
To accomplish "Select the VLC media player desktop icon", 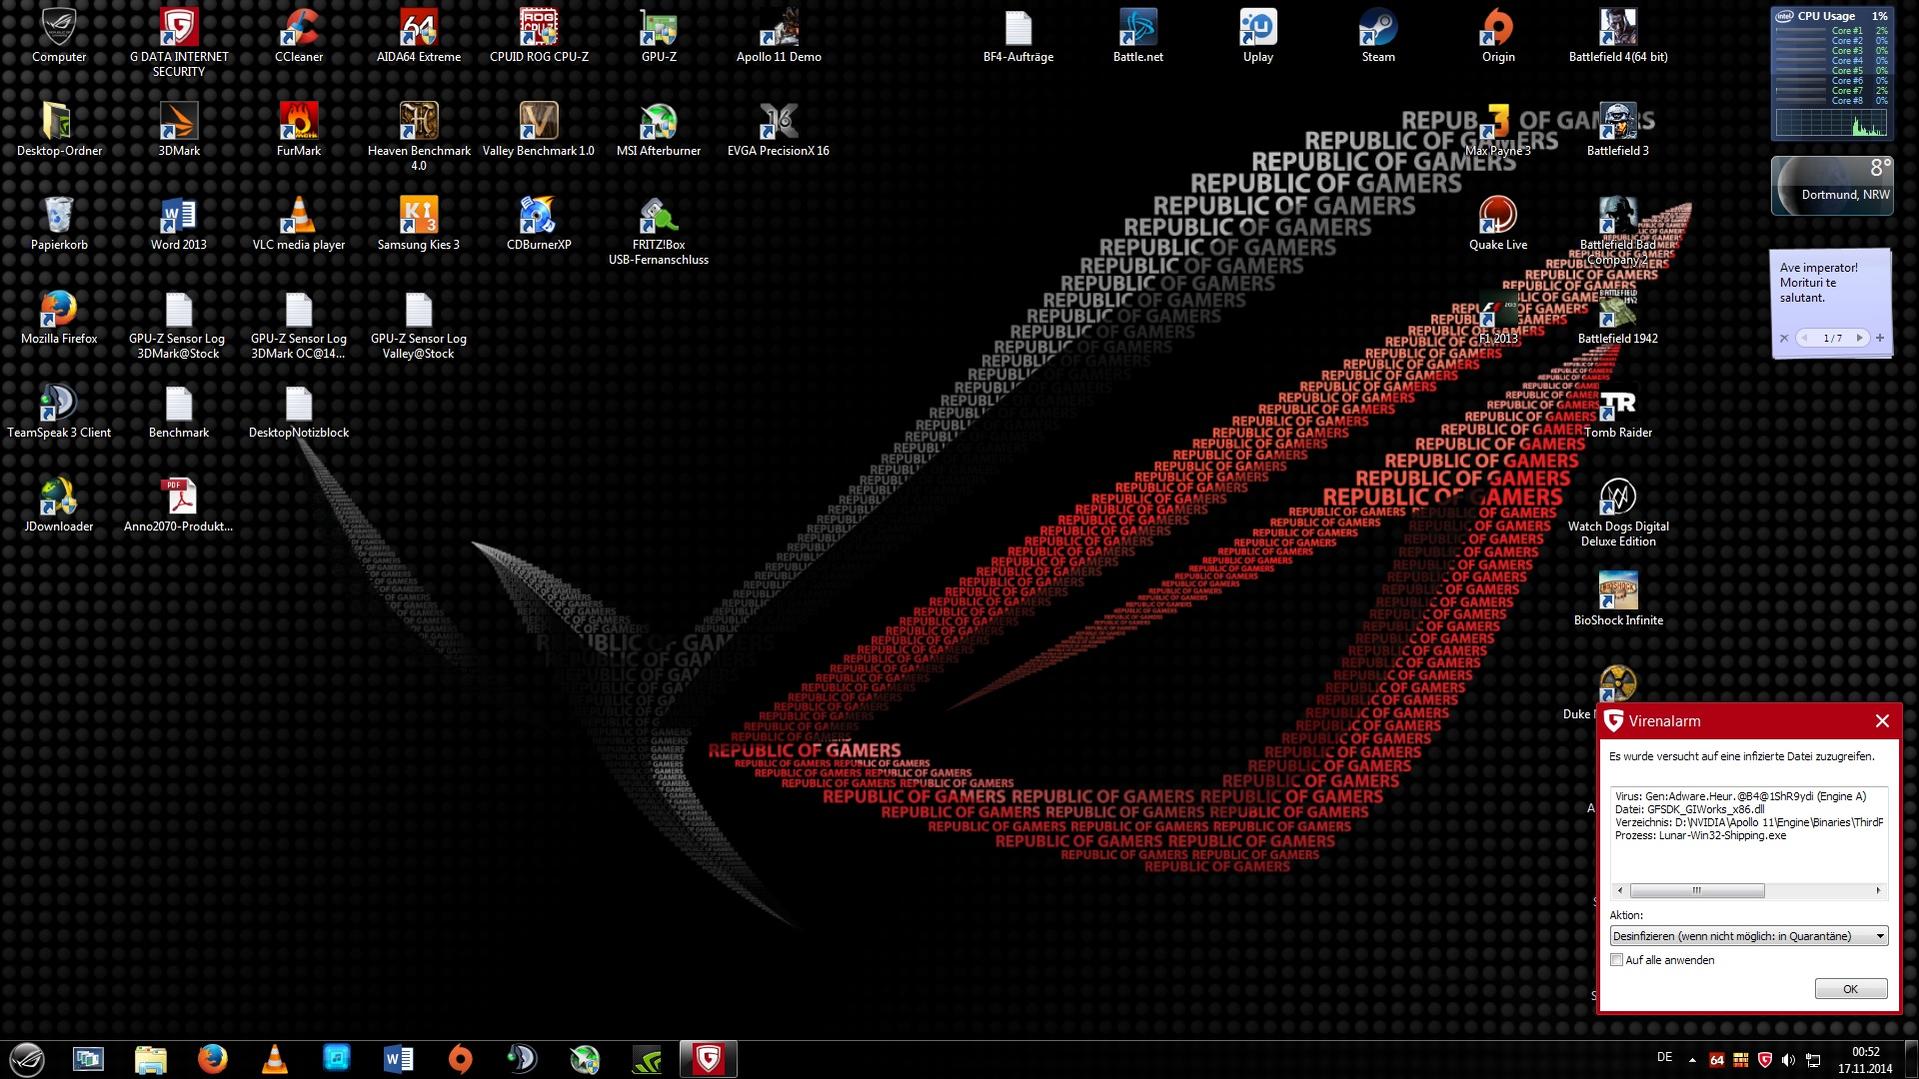I will [x=298, y=224].
